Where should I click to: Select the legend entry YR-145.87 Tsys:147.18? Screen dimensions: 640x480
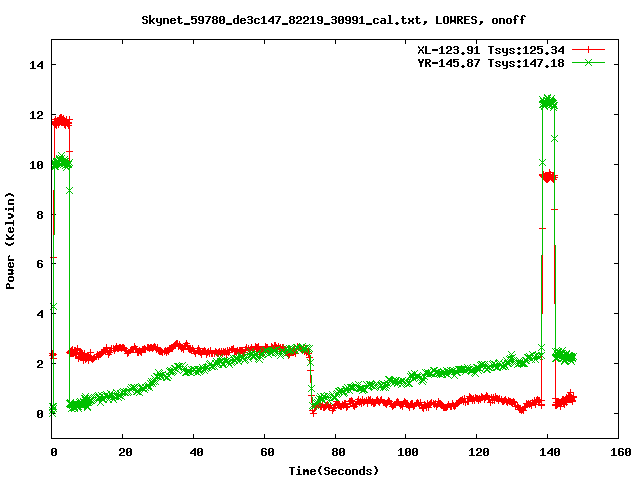pos(491,63)
